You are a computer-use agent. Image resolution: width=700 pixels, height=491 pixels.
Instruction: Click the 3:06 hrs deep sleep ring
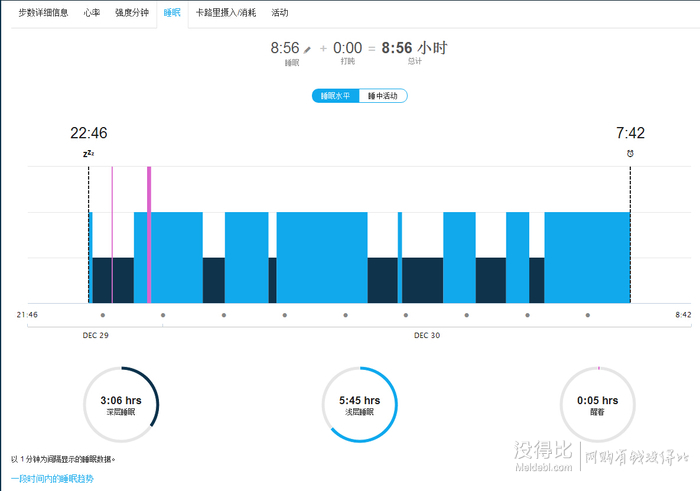coord(121,405)
